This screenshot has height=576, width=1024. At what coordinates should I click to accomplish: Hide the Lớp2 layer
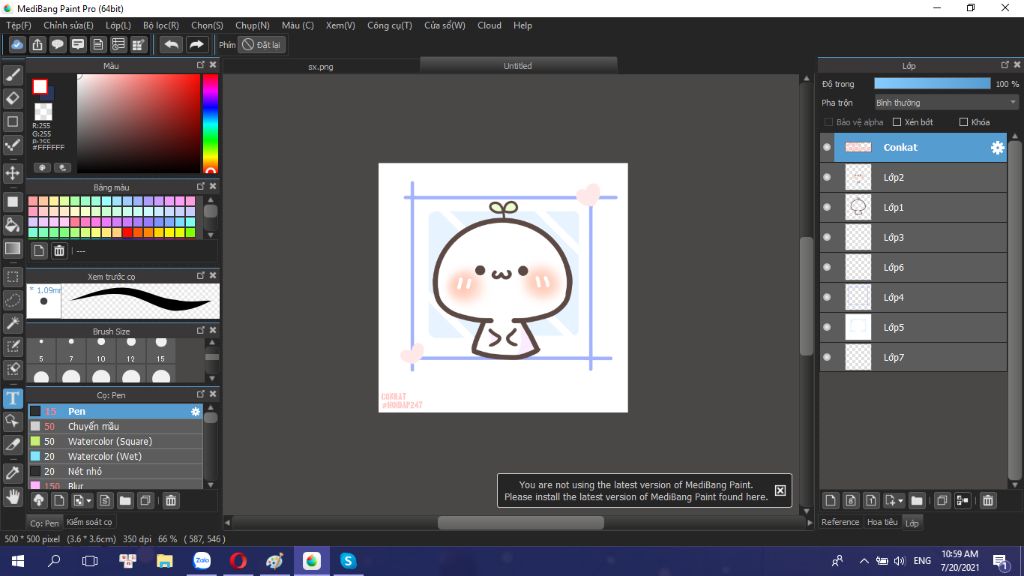[827, 178]
